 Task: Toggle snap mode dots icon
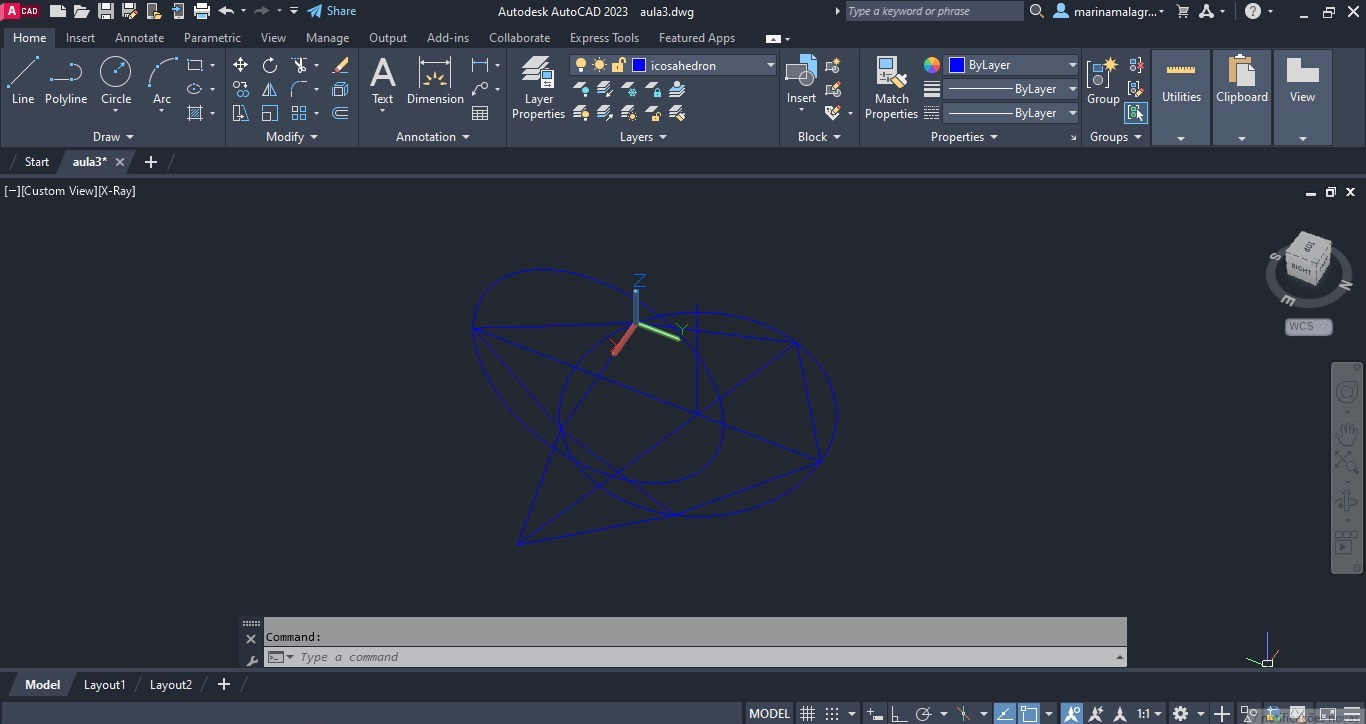click(832, 714)
